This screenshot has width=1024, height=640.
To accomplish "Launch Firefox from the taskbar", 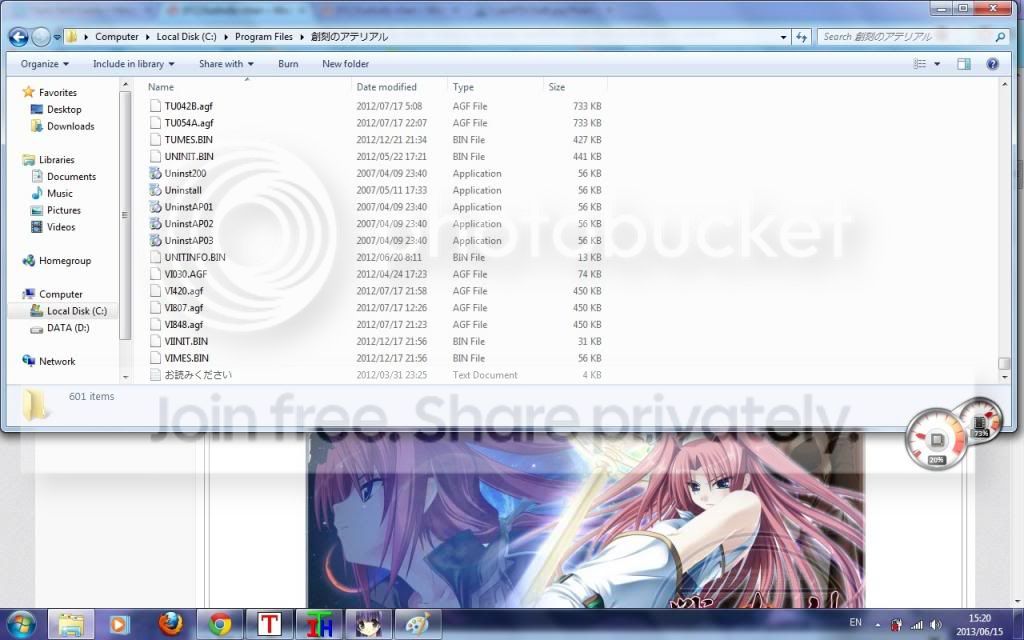I will click(171, 624).
